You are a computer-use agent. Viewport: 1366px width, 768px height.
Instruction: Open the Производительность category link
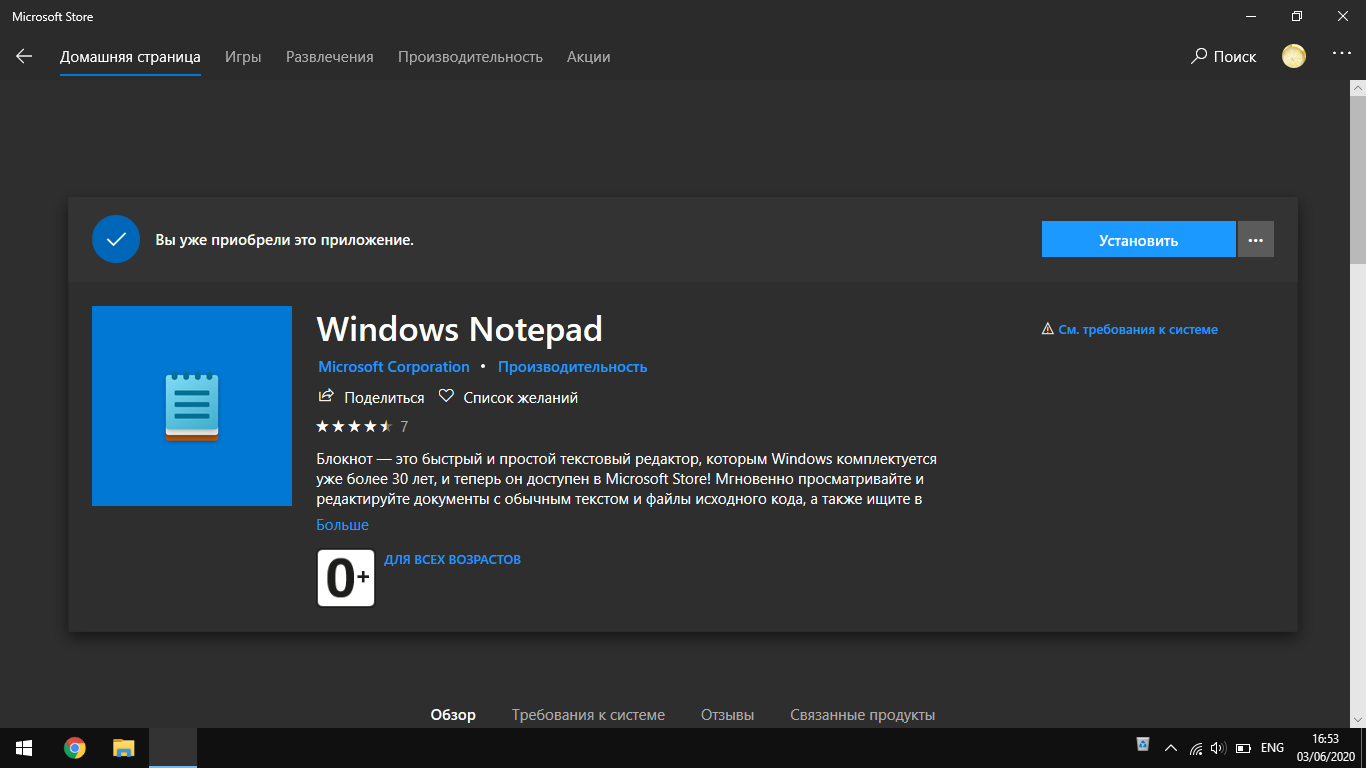point(573,367)
